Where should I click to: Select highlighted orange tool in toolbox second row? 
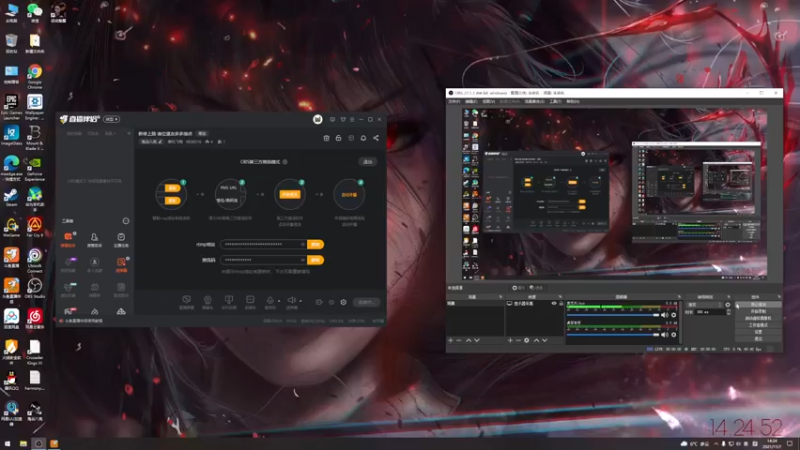click(x=121, y=262)
